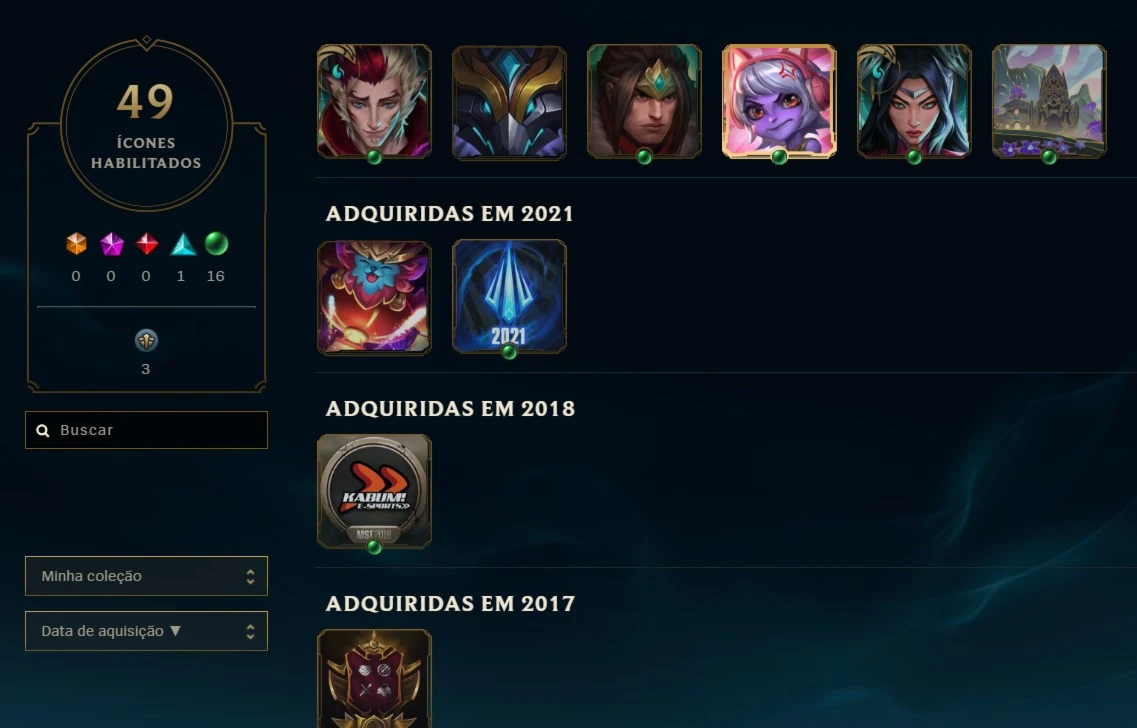Filter by the orange Ultimate rarity gem
The image size is (1137, 728).
(x=76, y=244)
